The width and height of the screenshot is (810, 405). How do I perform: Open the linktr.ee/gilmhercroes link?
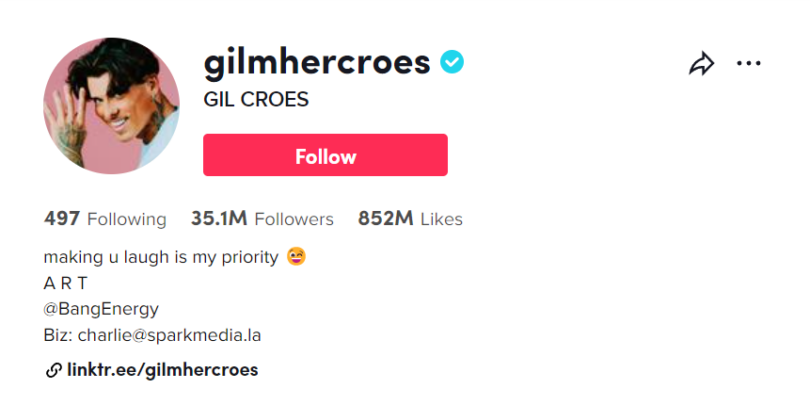click(163, 370)
